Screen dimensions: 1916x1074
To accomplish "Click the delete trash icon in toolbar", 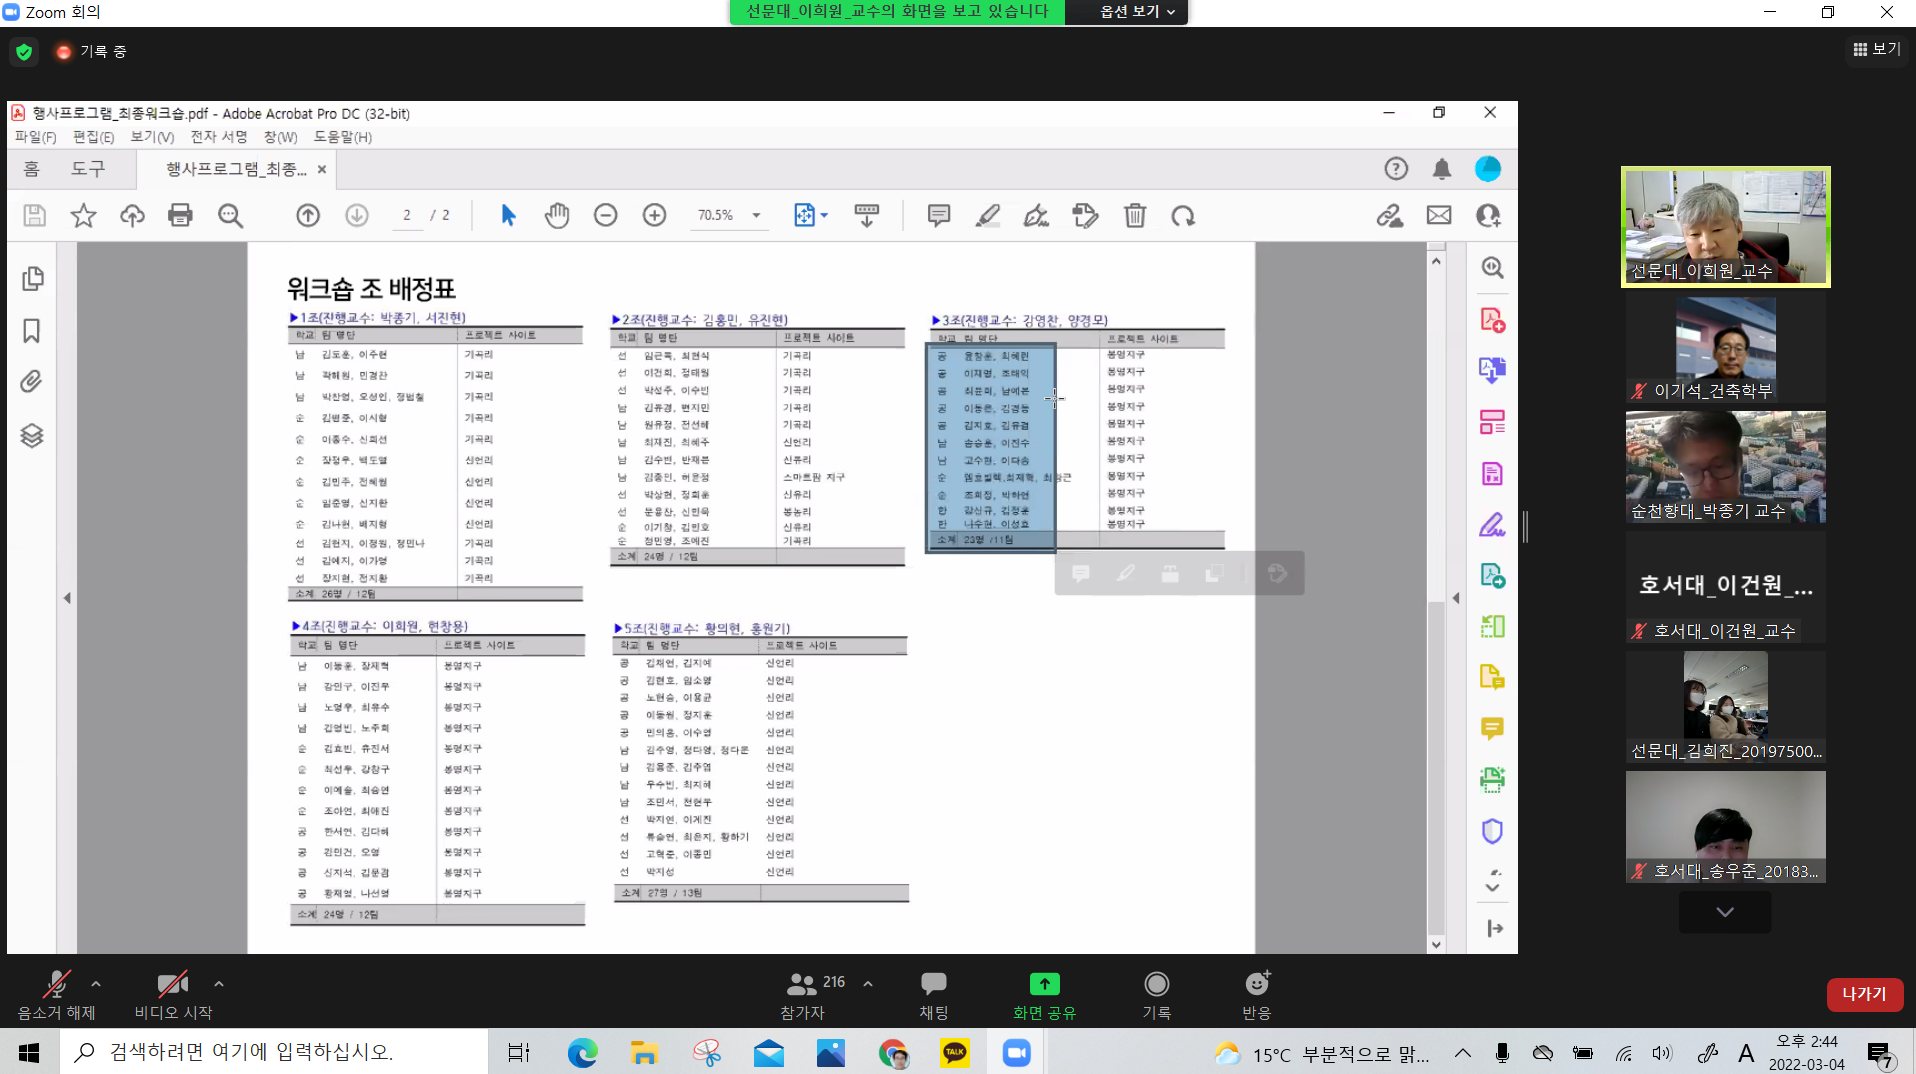I will 1134,215.
